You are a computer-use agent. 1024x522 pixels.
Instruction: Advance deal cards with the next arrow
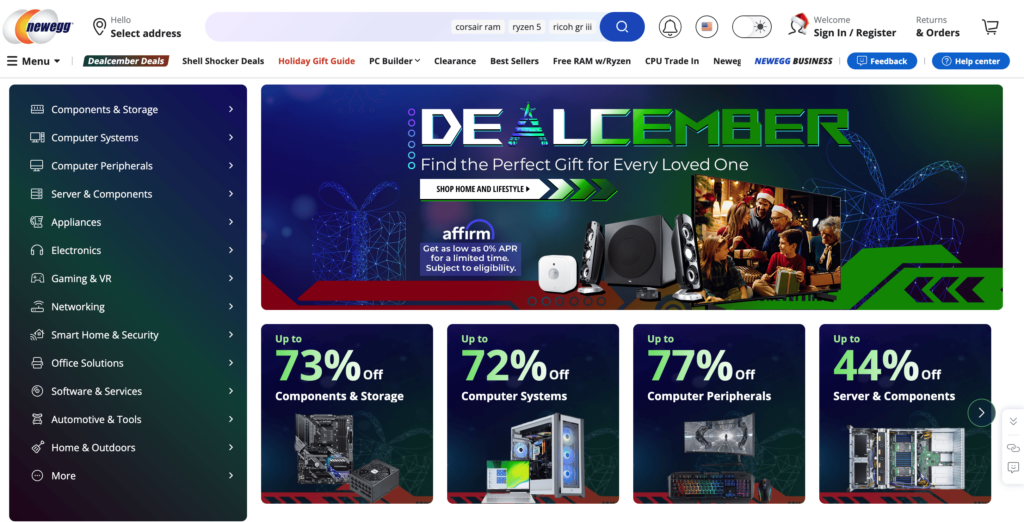(981, 413)
